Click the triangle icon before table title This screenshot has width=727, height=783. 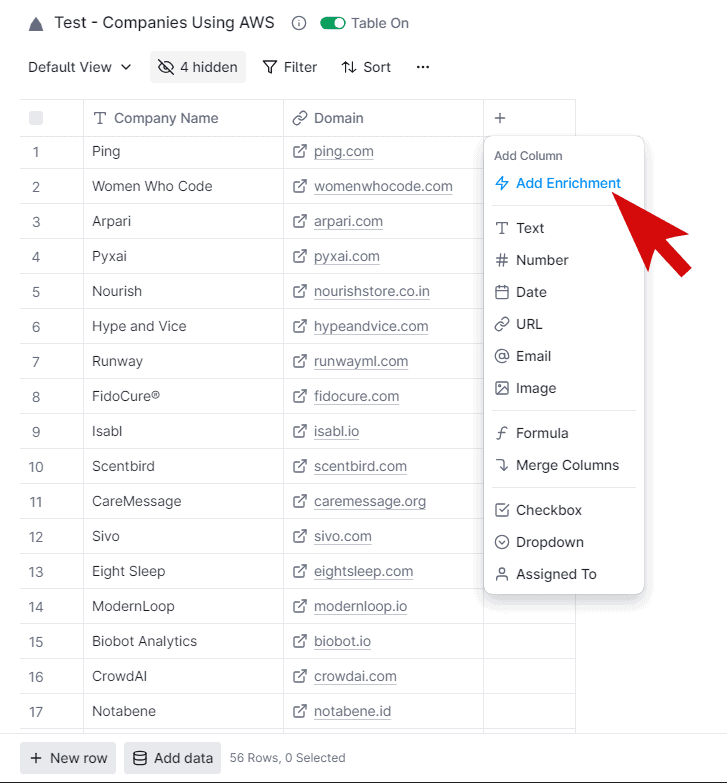36,24
